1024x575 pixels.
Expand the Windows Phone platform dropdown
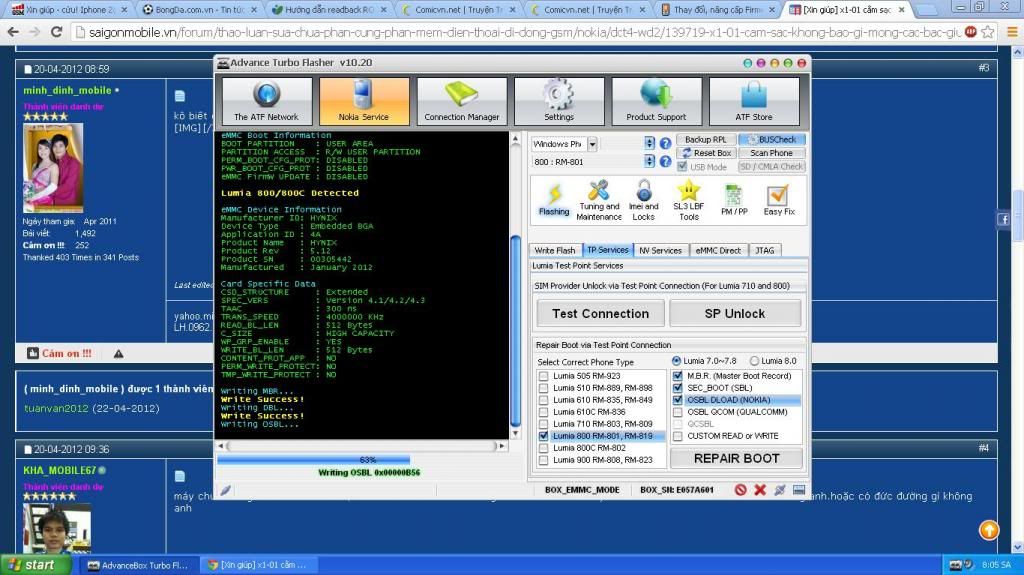click(x=592, y=144)
